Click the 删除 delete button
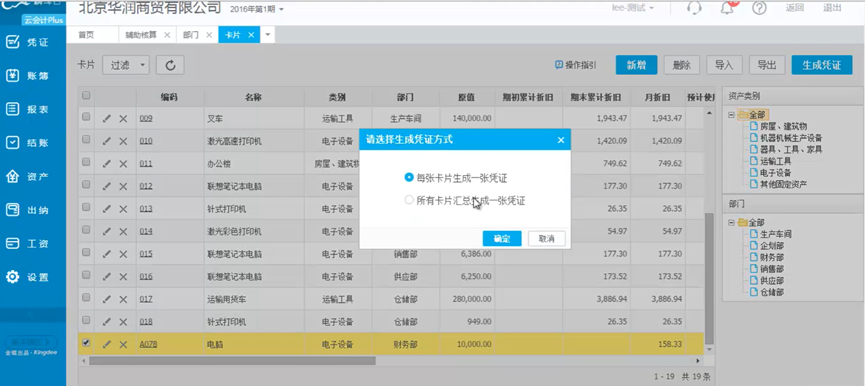Screen dimensions: 865x386 tap(682, 65)
